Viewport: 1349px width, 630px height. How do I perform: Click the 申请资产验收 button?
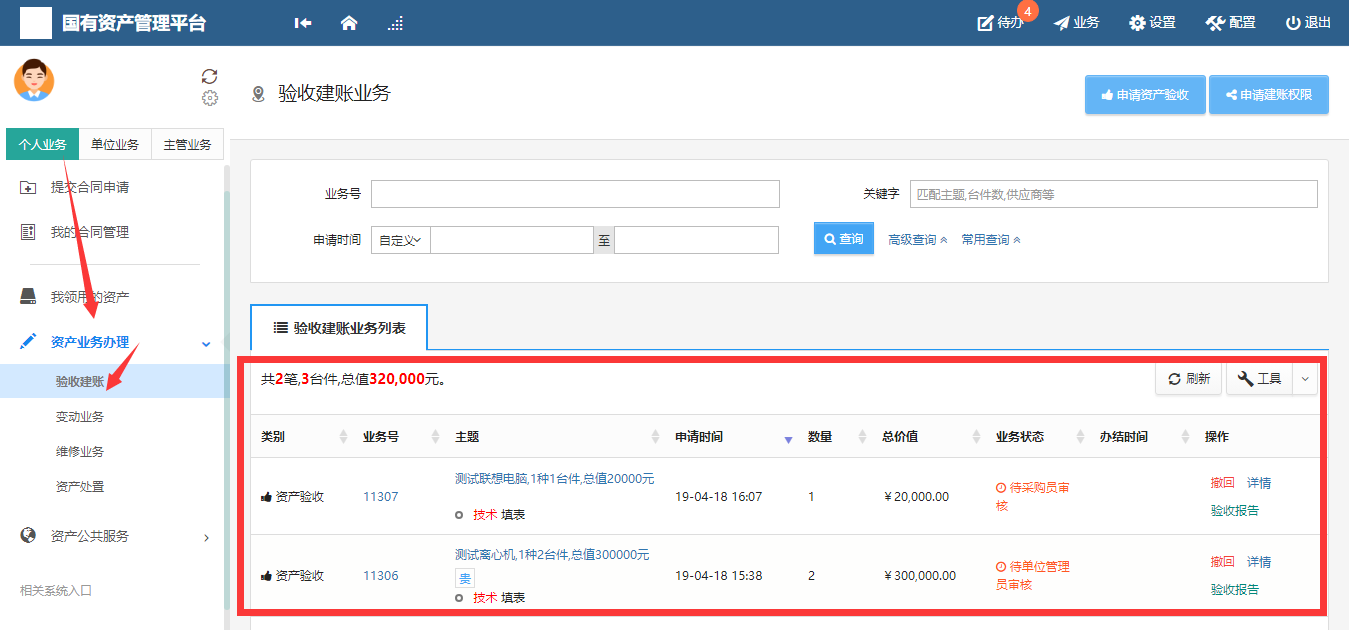[1145, 95]
